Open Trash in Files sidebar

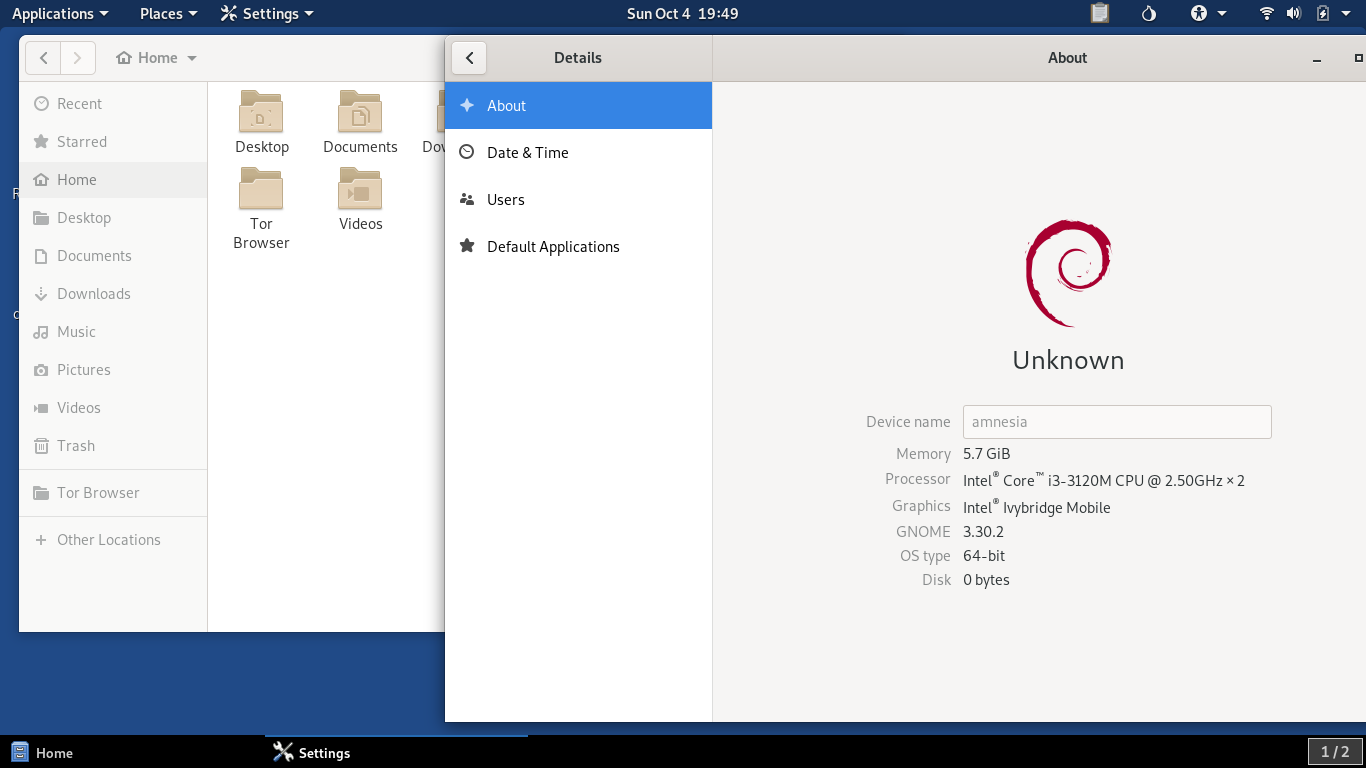113,446
